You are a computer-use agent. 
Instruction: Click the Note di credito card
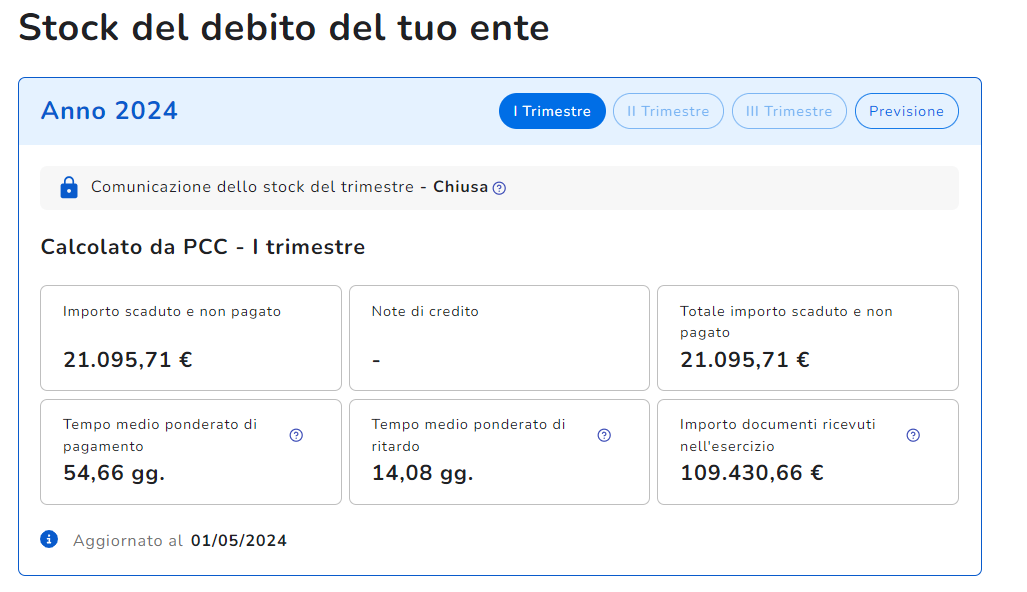tap(499, 338)
